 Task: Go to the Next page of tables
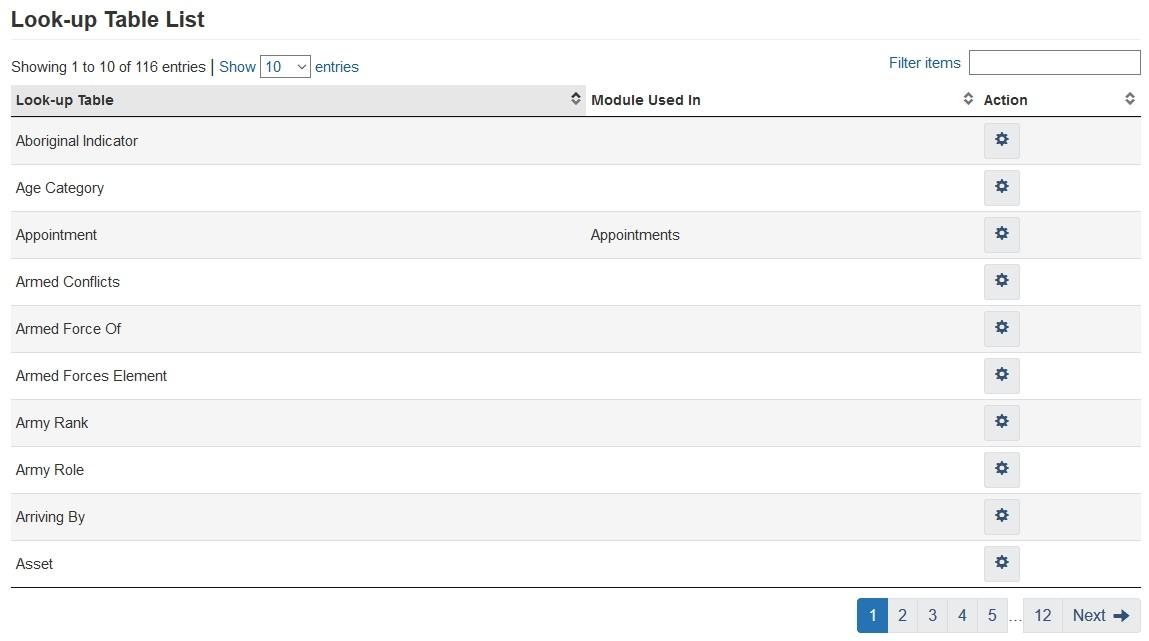click(x=1101, y=615)
